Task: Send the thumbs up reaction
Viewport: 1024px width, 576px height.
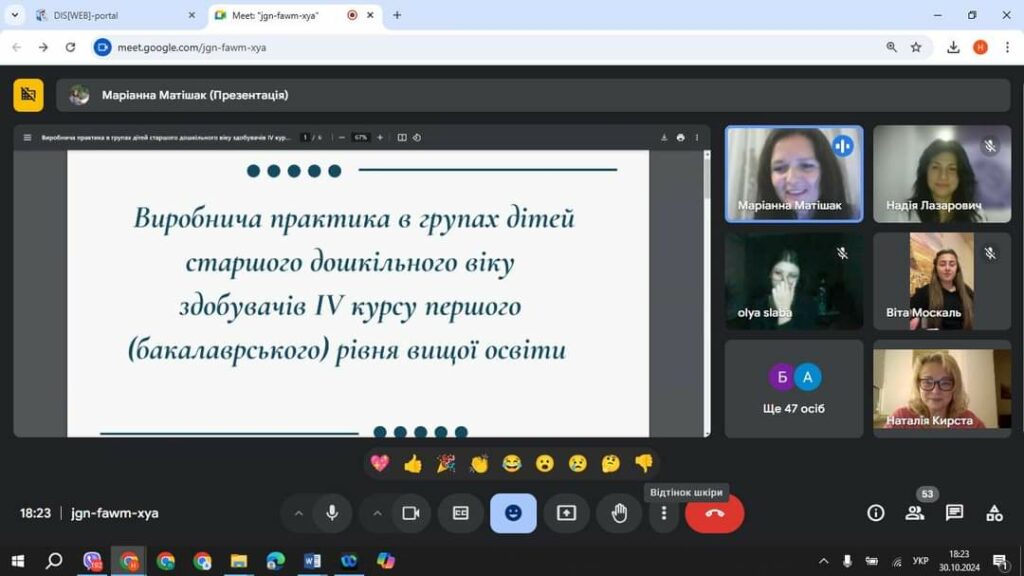Action: point(413,463)
